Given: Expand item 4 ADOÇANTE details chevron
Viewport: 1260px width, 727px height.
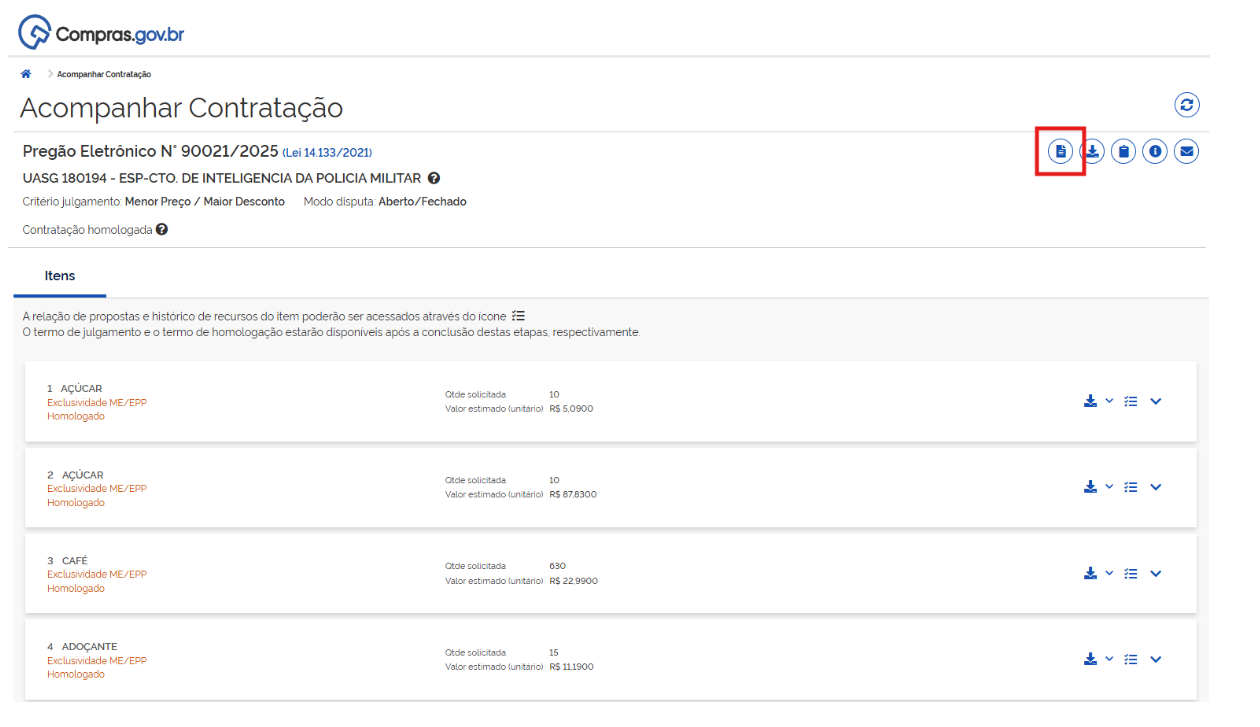Looking at the screenshot, I should point(1156,660).
